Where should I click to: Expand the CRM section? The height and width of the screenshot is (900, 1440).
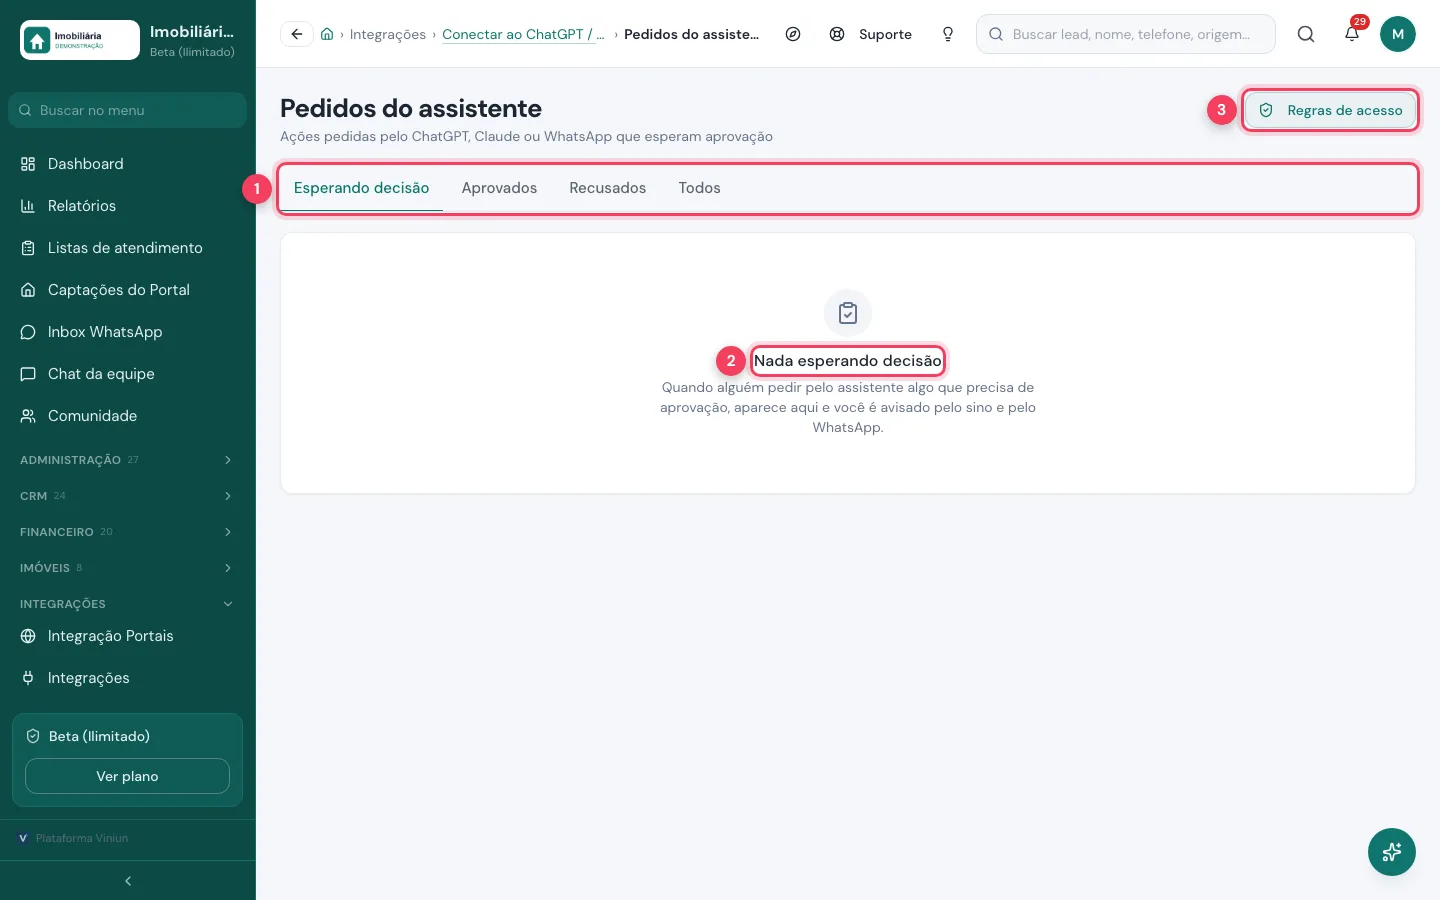click(x=127, y=496)
